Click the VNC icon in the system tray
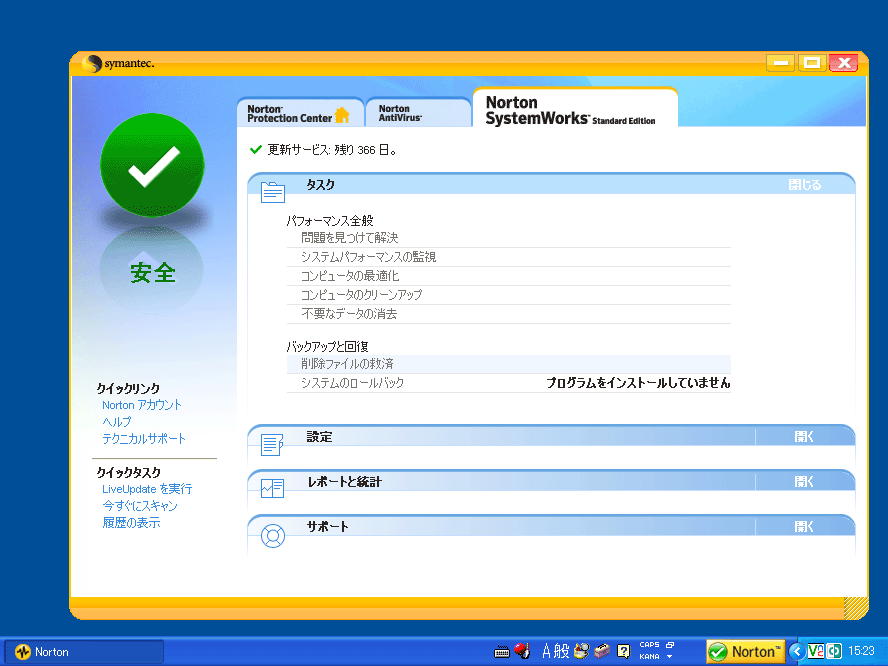 pos(816,651)
